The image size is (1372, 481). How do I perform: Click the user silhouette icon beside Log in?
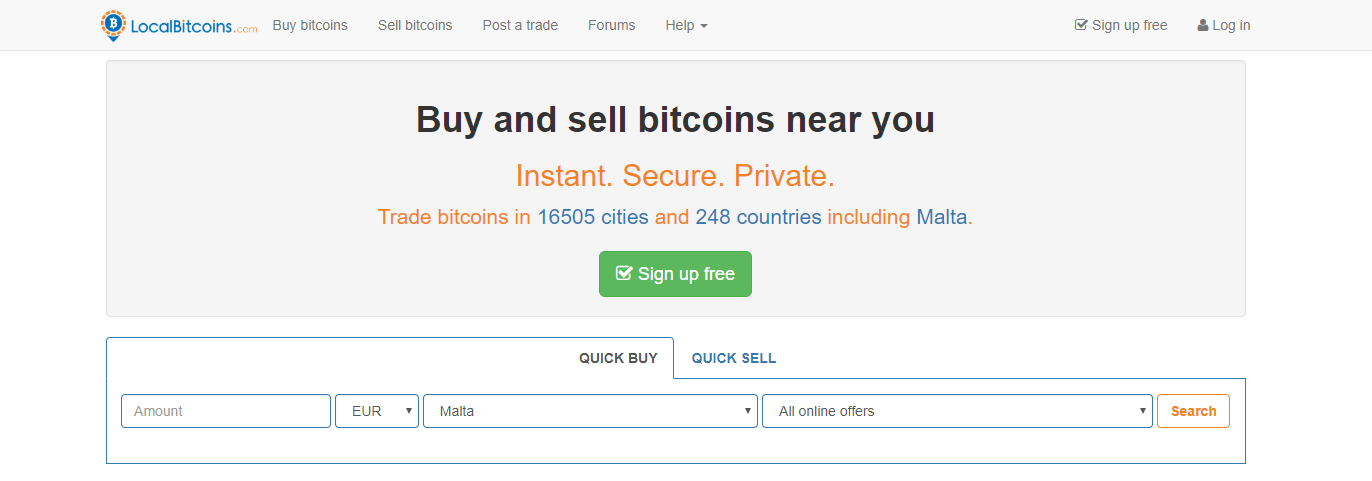pos(1203,25)
